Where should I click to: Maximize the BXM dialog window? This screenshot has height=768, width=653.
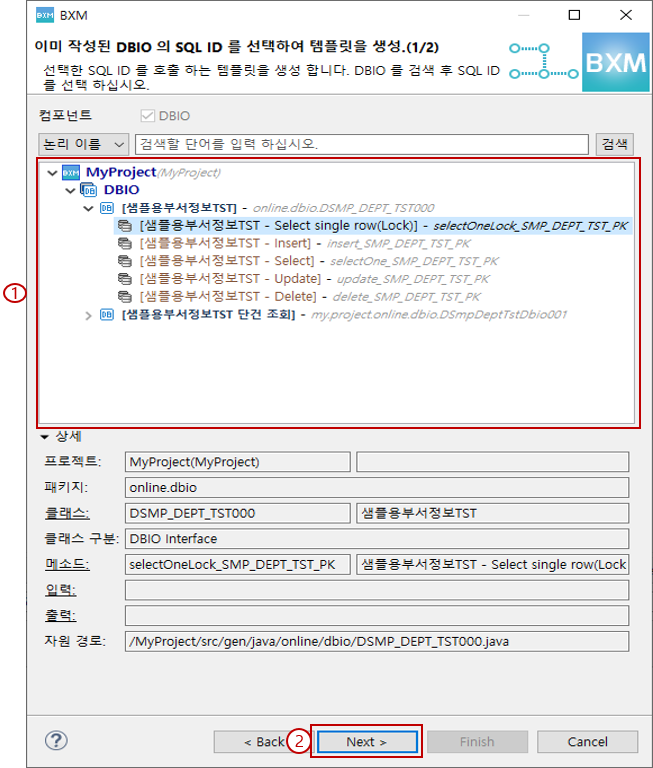574,15
